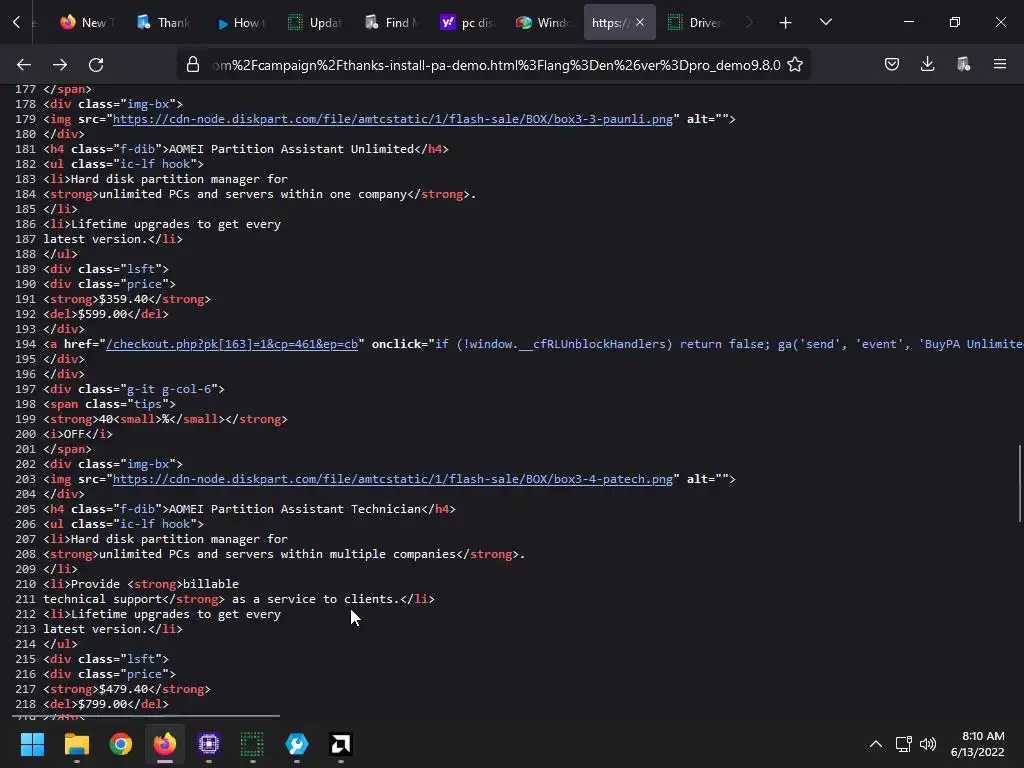Click 'latest version.' on line 187
This screenshot has width=1024, height=768.
click(95, 239)
